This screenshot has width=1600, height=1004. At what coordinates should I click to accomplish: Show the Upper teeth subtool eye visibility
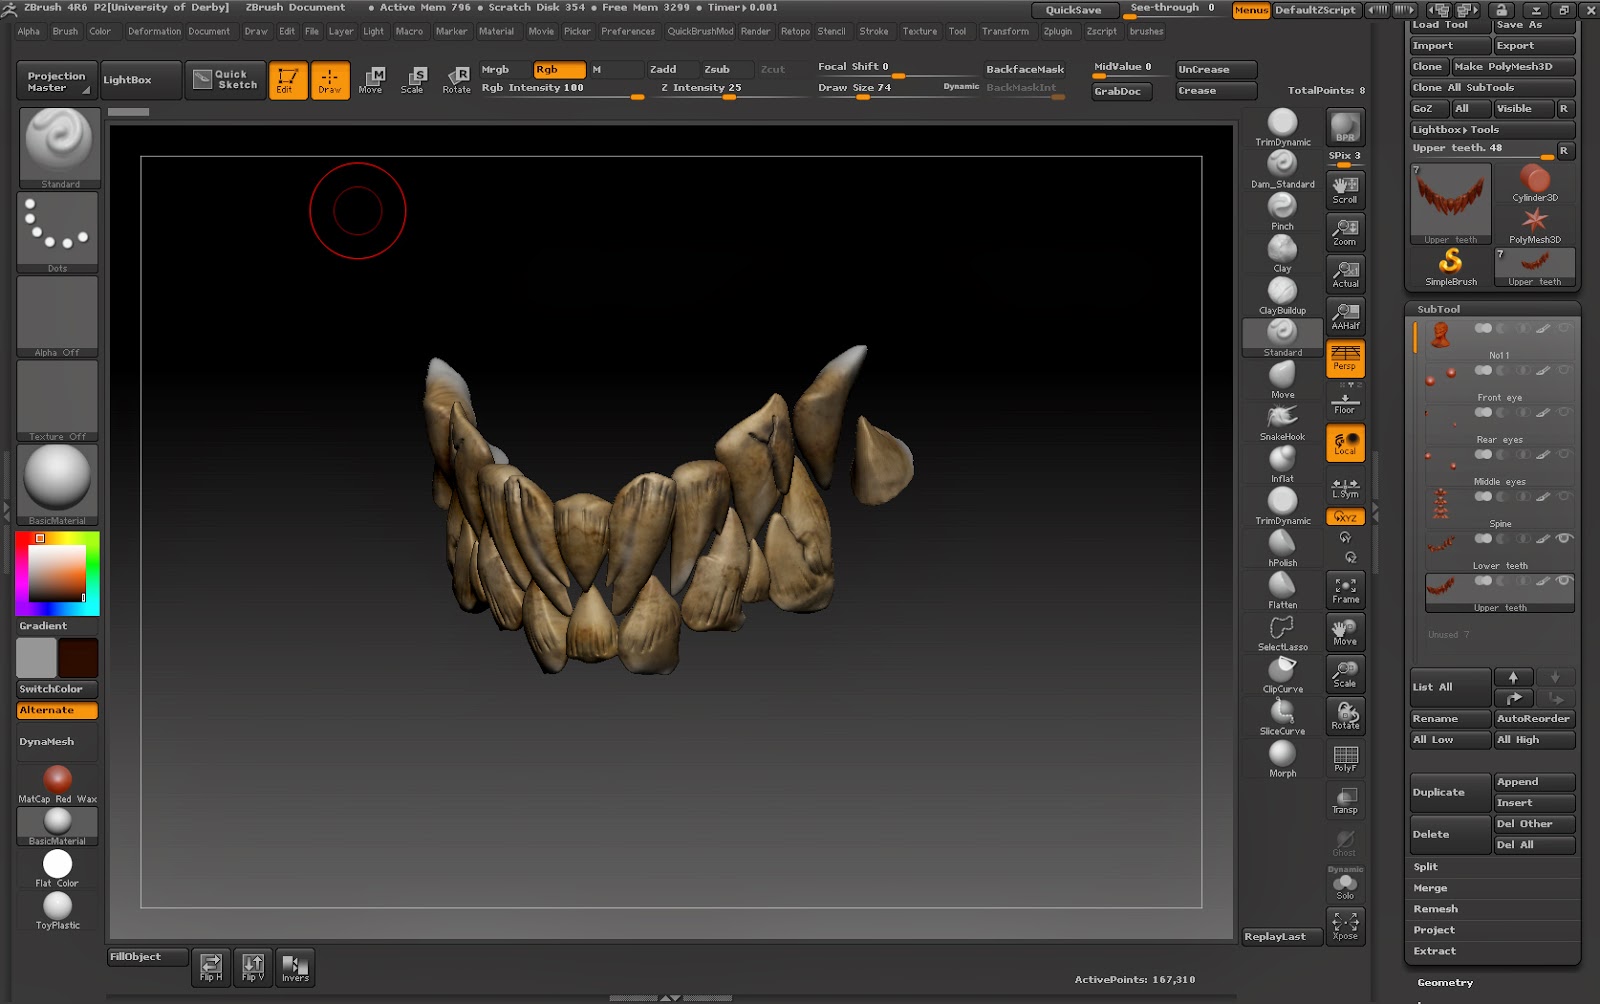(x=1566, y=581)
